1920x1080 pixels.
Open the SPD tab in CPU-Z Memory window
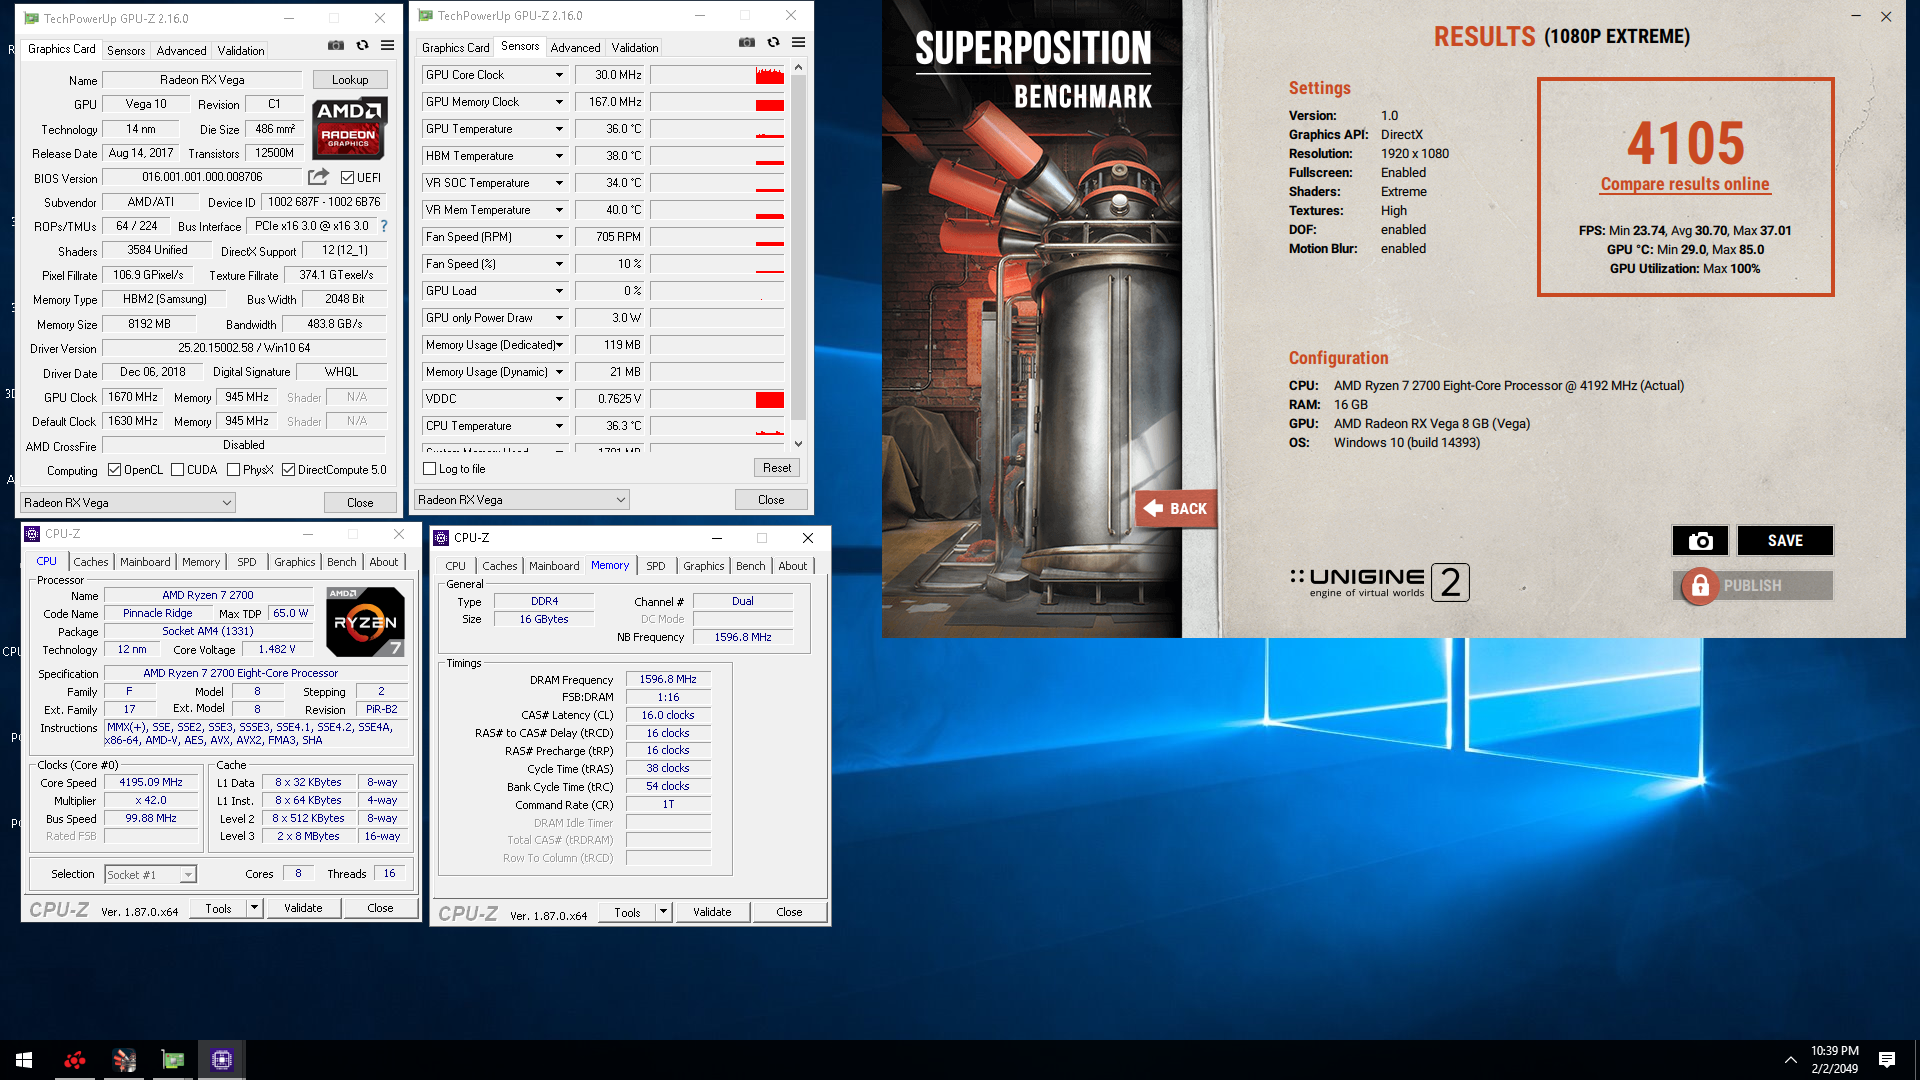tap(655, 566)
